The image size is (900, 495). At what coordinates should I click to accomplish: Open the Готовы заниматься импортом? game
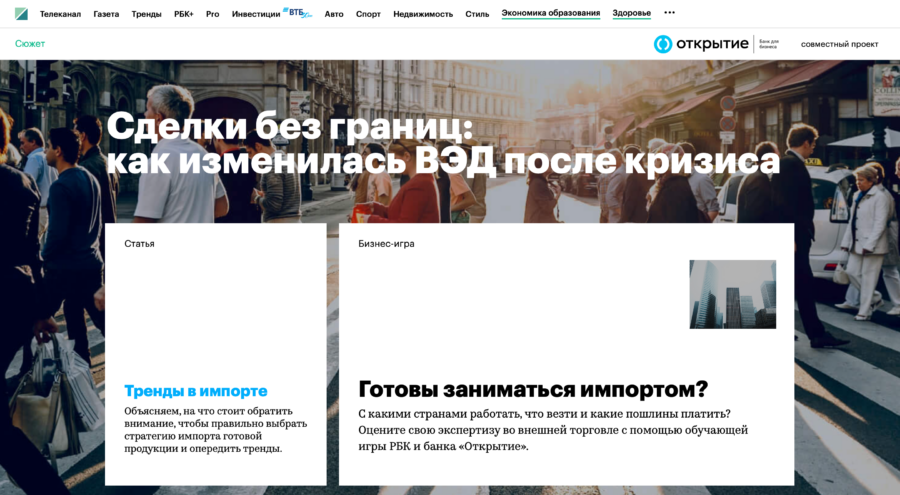click(x=532, y=389)
